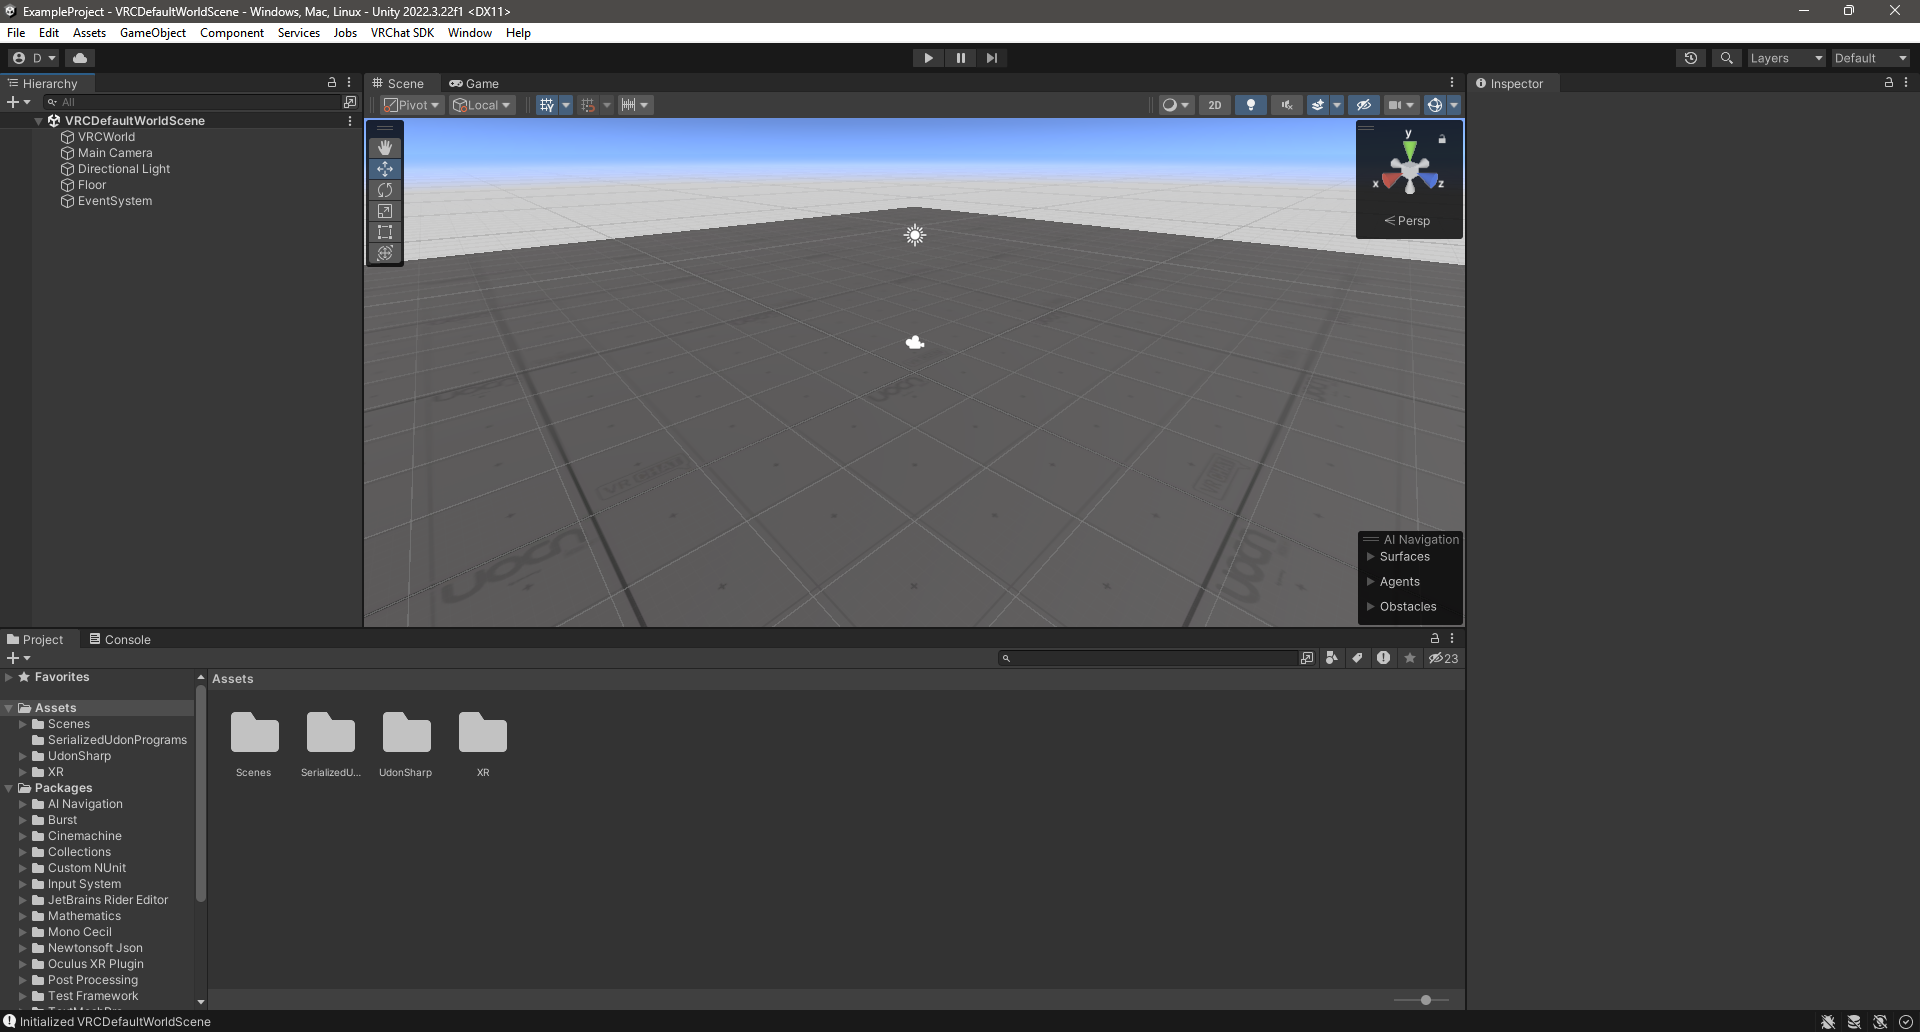The height and width of the screenshot is (1032, 1920).
Task: Click the Pause button
Action: click(960, 58)
